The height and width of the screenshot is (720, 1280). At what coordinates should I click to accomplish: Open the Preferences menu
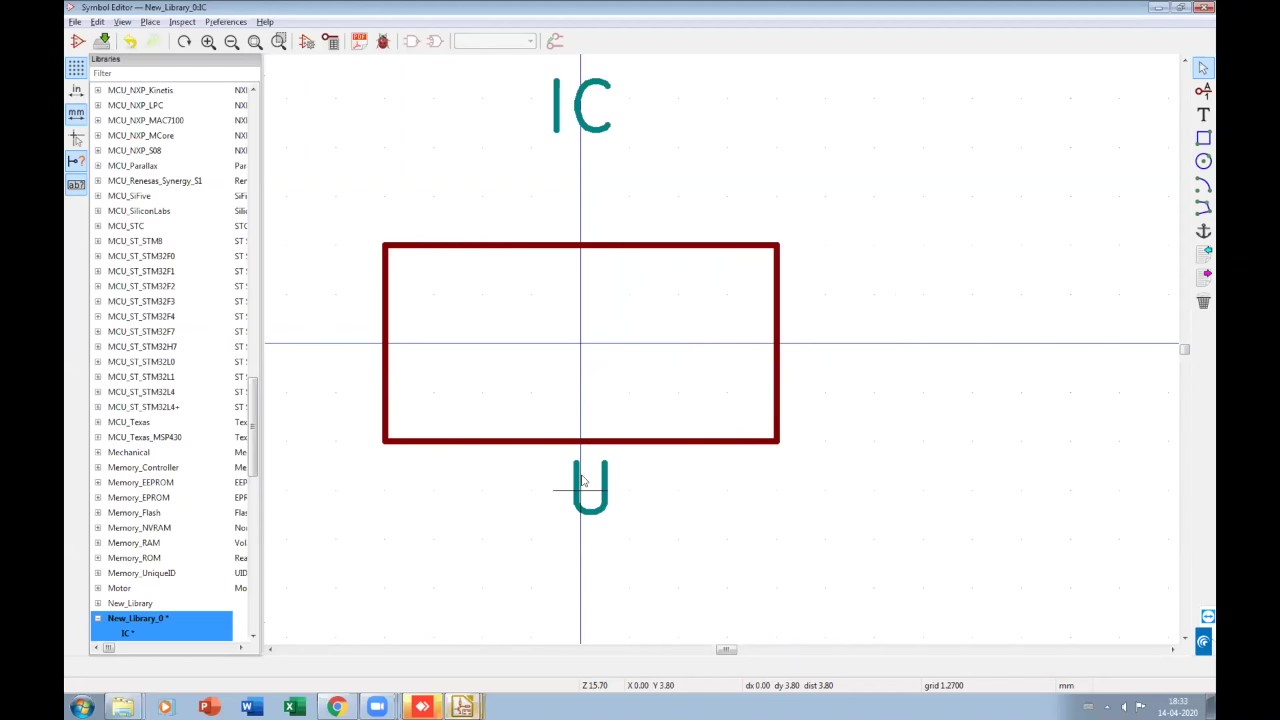coord(226,21)
